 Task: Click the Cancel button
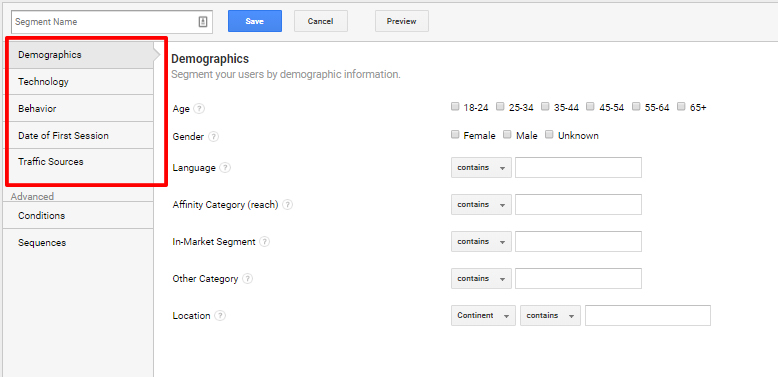pos(321,21)
